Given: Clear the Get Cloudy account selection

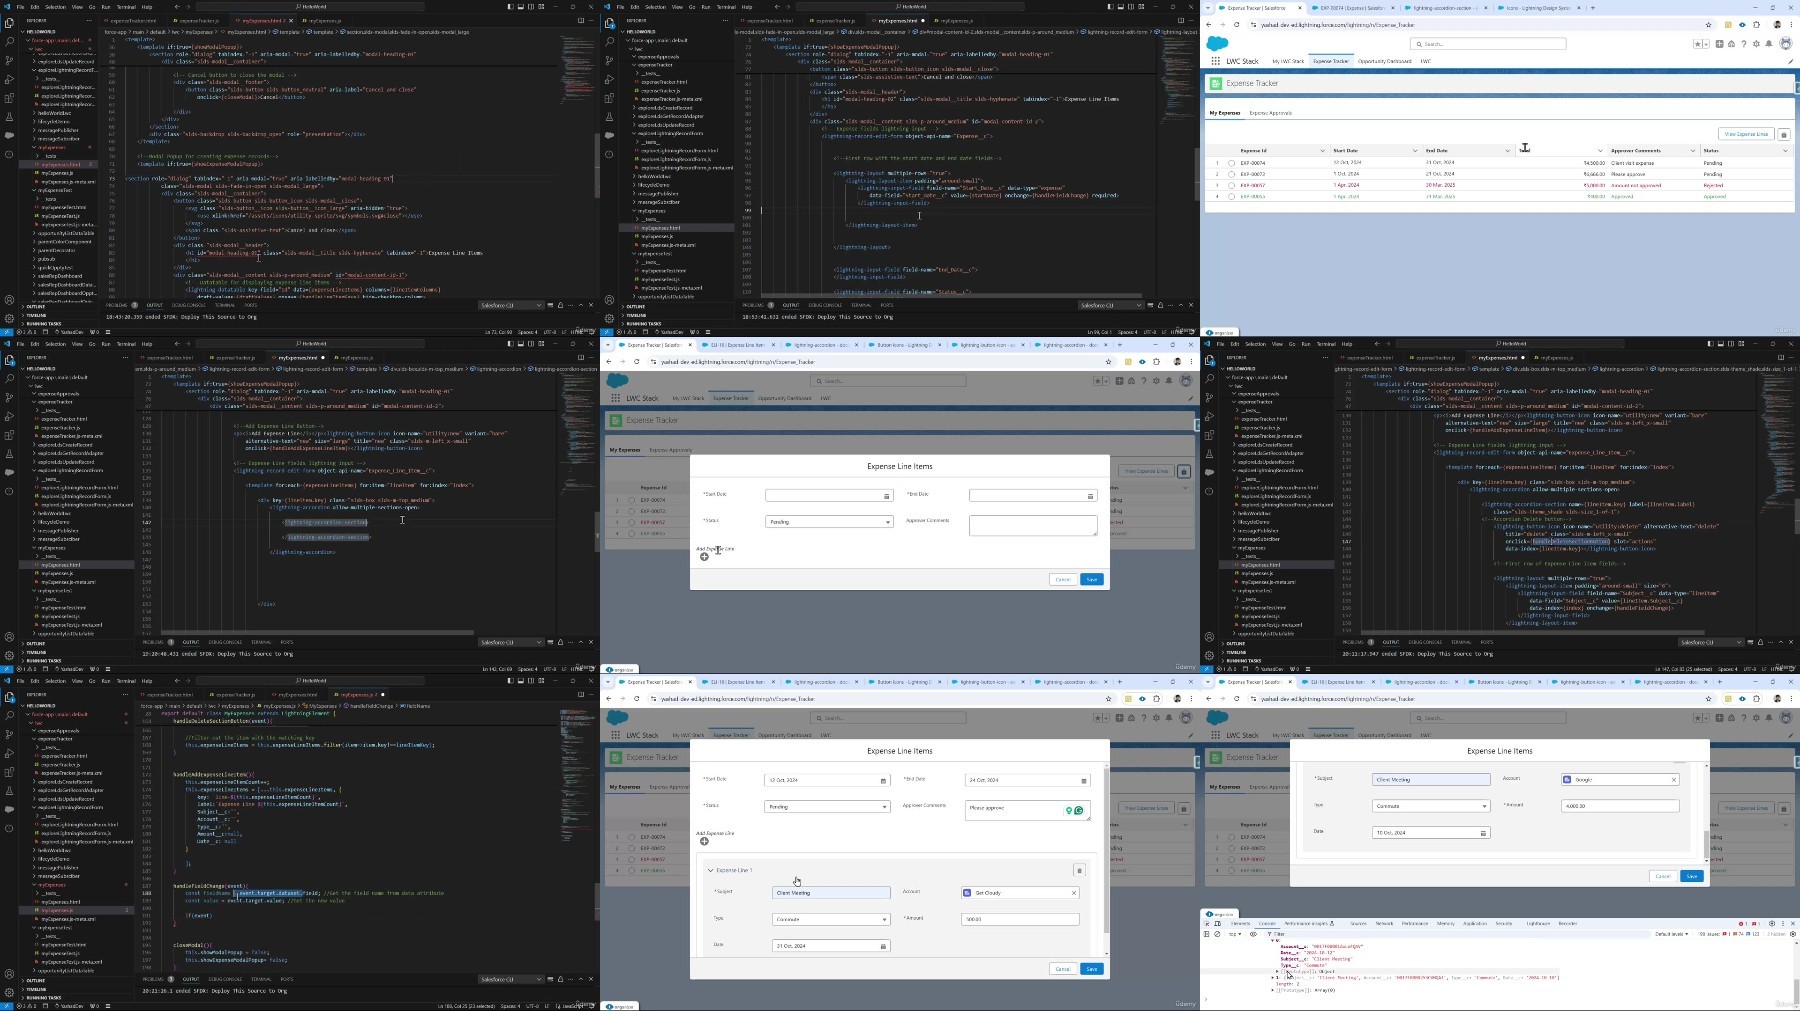Looking at the screenshot, I should pyautogui.click(x=1074, y=892).
